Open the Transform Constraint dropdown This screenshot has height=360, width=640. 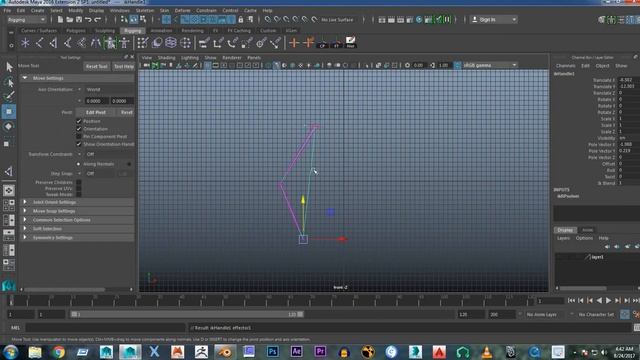(106, 154)
